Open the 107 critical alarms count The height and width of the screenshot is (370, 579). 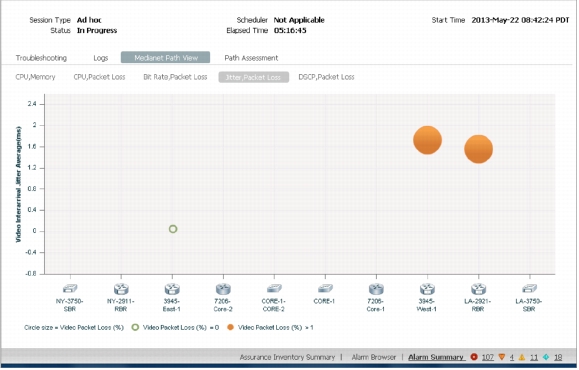(488, 357)
